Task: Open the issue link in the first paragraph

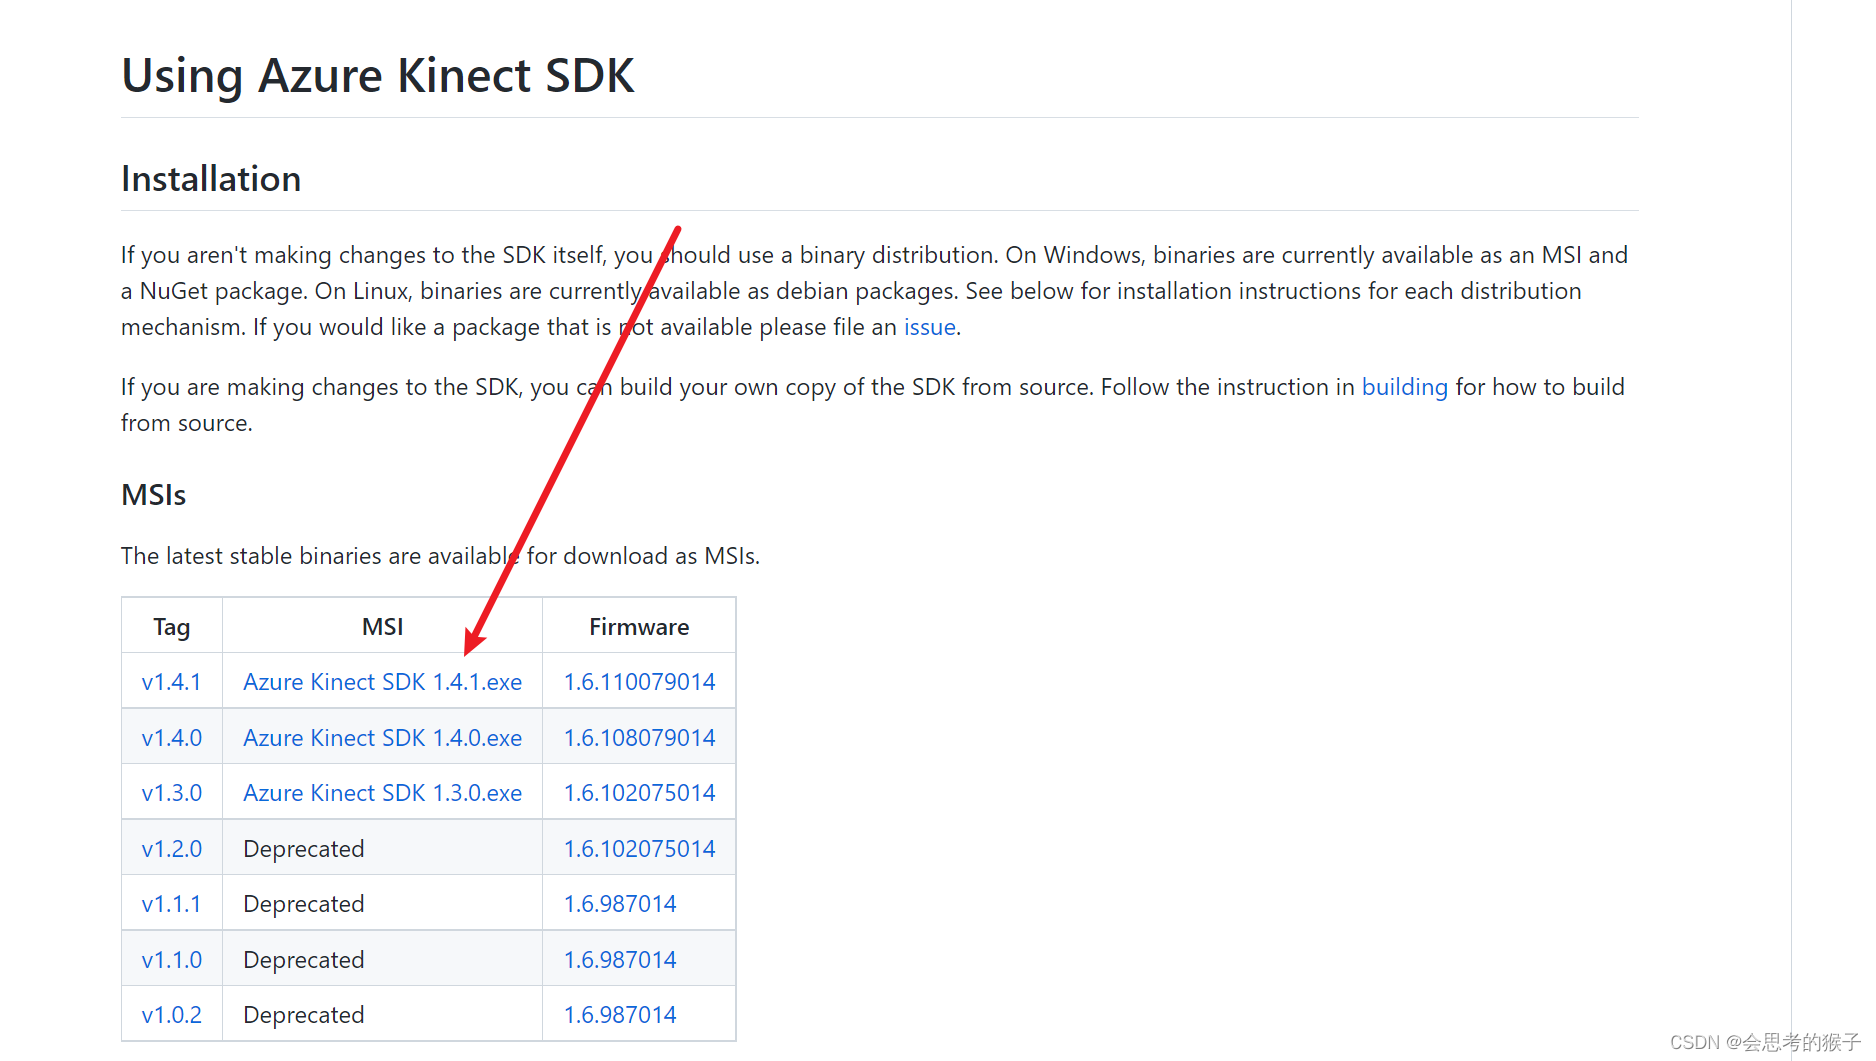Action: [x=928, y=327]
